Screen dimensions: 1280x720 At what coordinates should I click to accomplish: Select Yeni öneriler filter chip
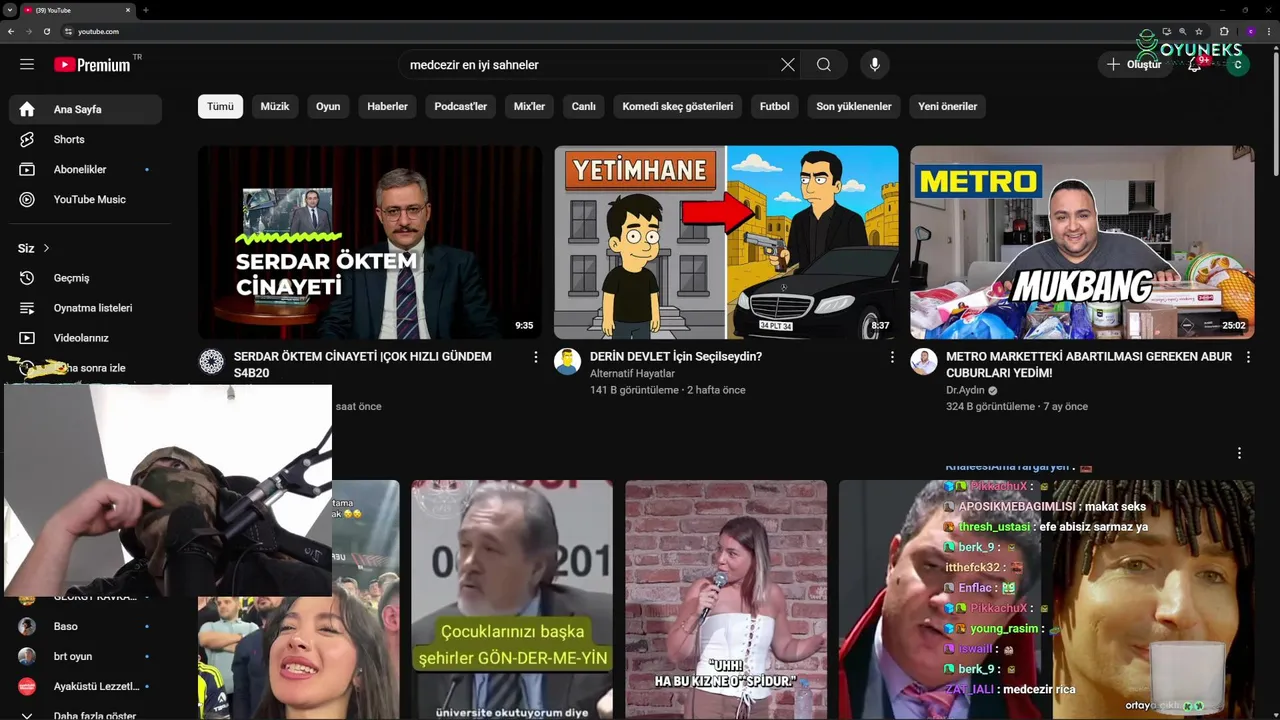[x=948, y=106]
